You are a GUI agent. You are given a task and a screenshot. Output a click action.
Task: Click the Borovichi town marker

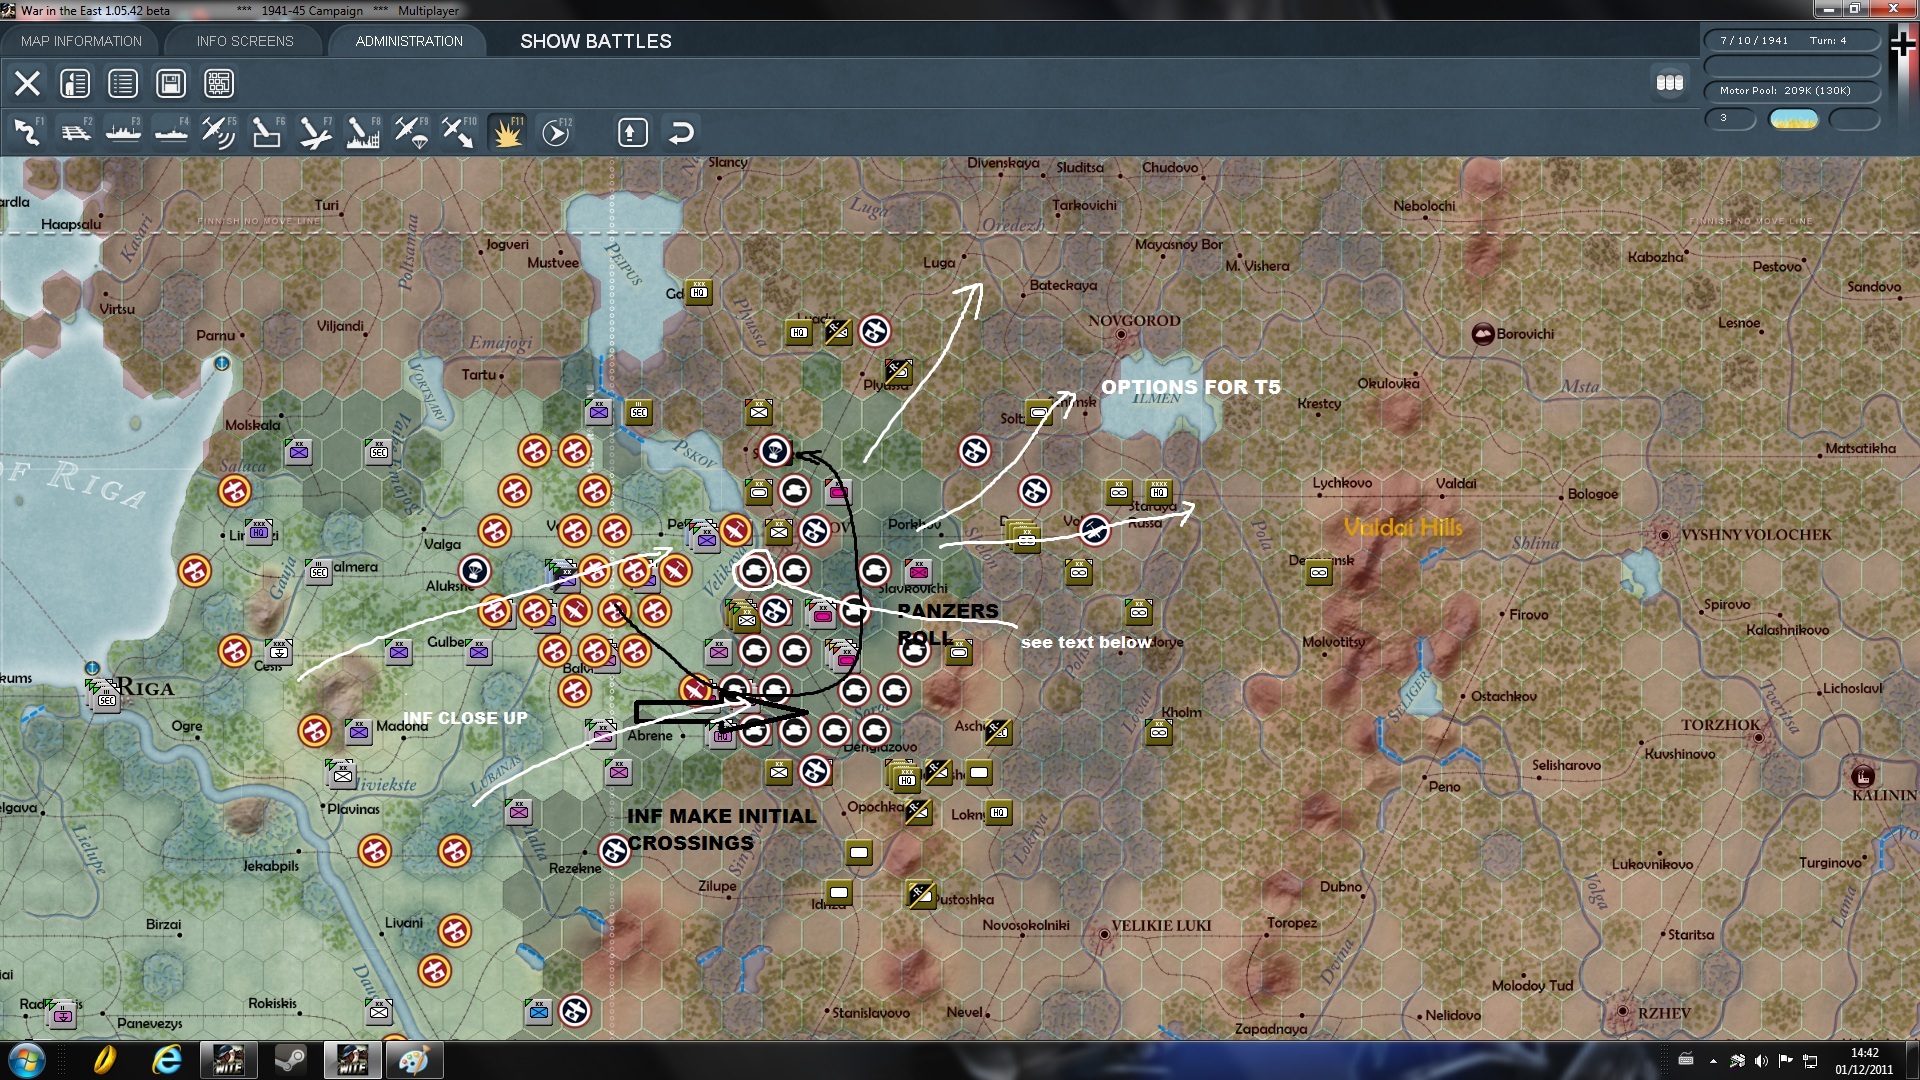click(1483, 334)
